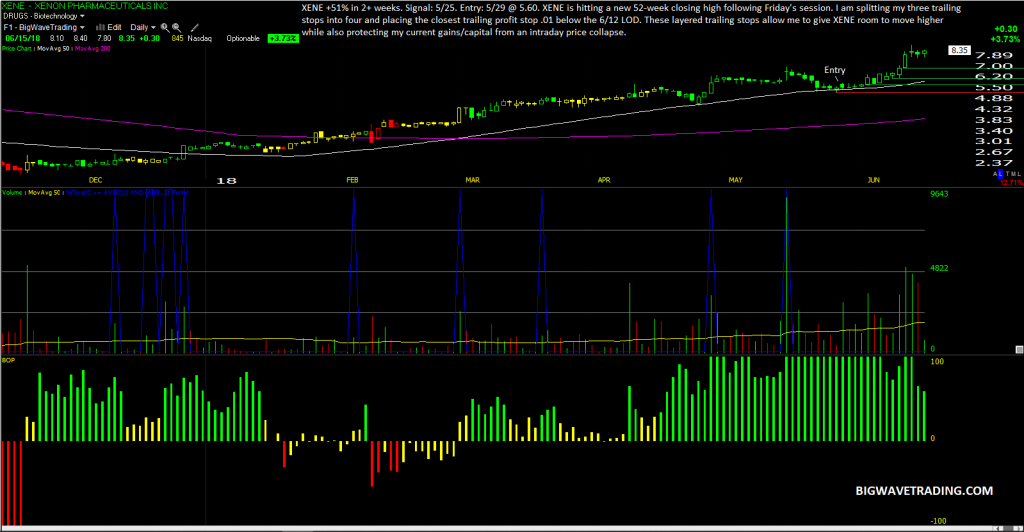
Task: Open the F1 - BigWaveTrading template dropdown
Action: (x=44, y=27)
